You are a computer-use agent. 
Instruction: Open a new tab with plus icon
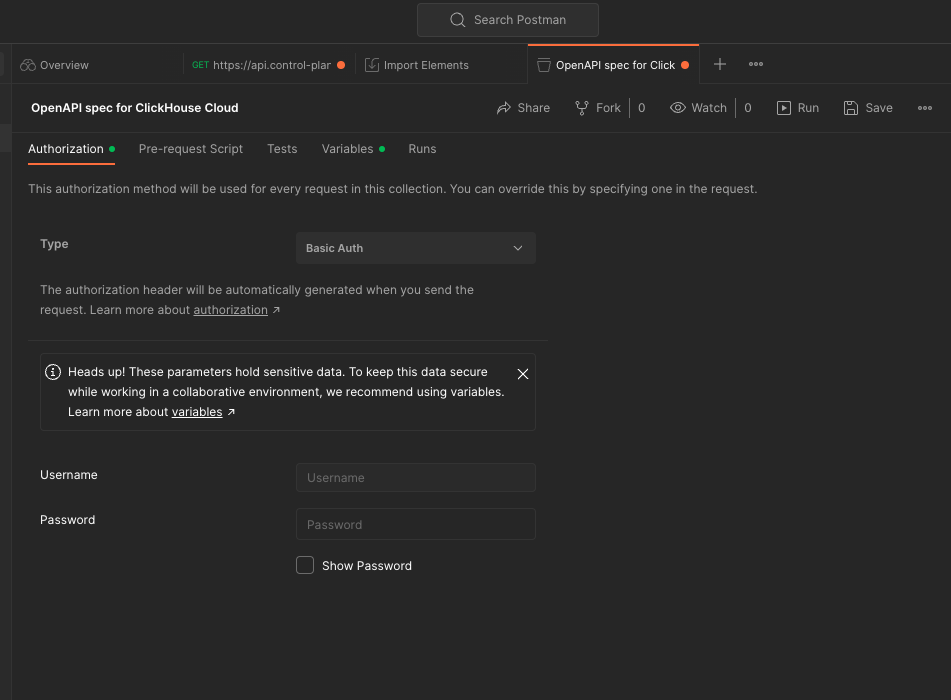click(x=720, y=65)
